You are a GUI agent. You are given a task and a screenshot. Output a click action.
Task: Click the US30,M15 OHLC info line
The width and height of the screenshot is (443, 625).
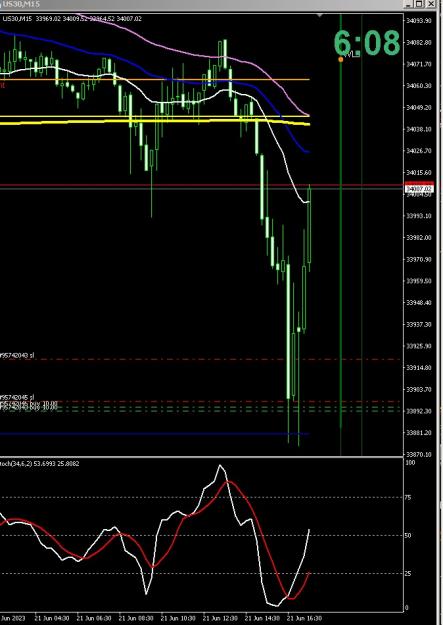click(x=72, y=18)
